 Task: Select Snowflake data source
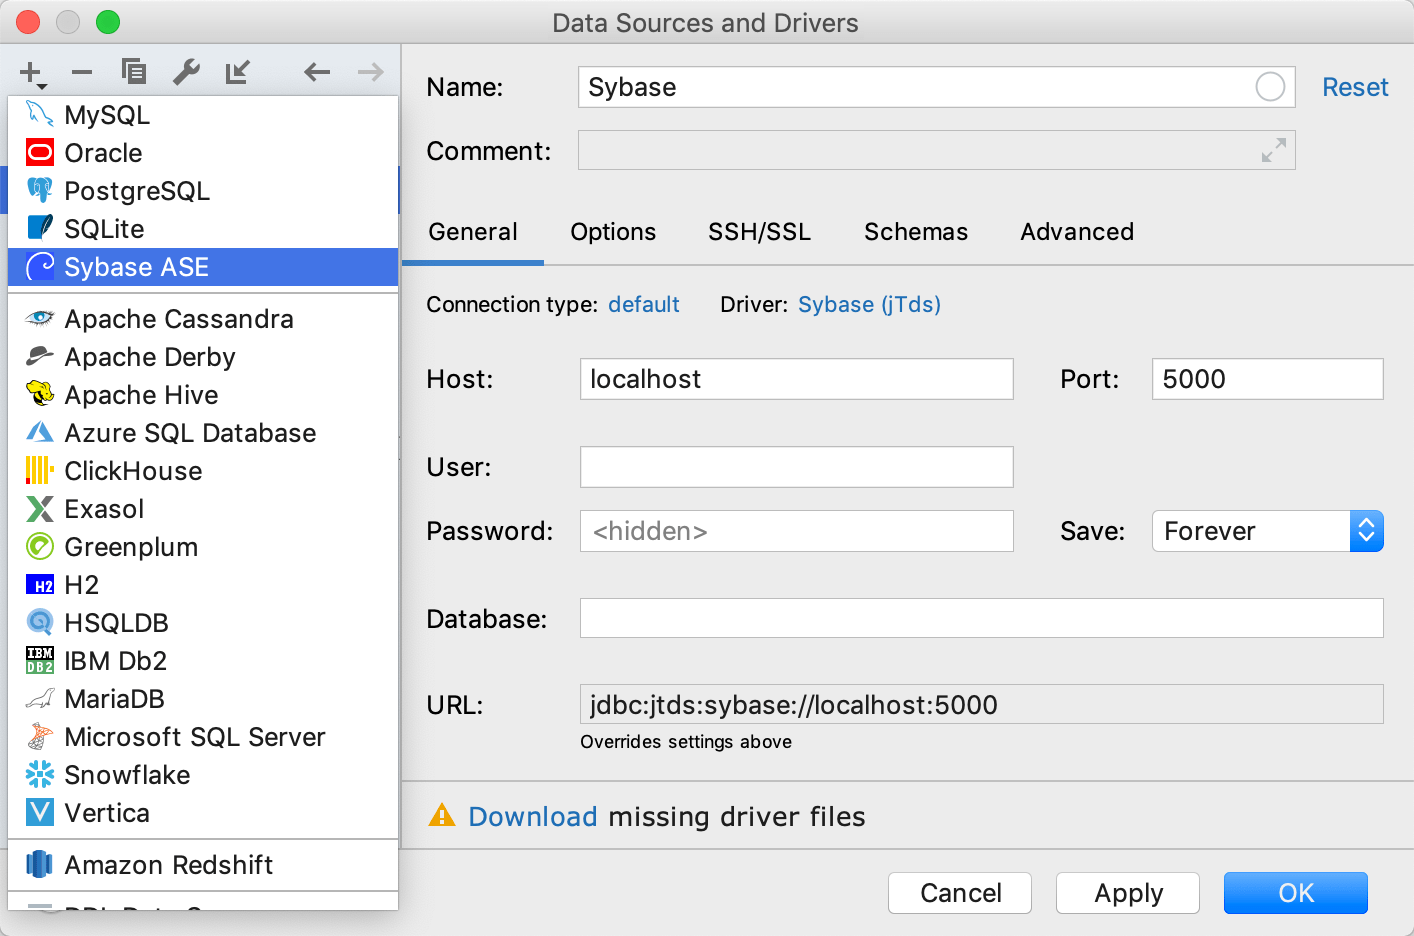click(x=203, y=775)
